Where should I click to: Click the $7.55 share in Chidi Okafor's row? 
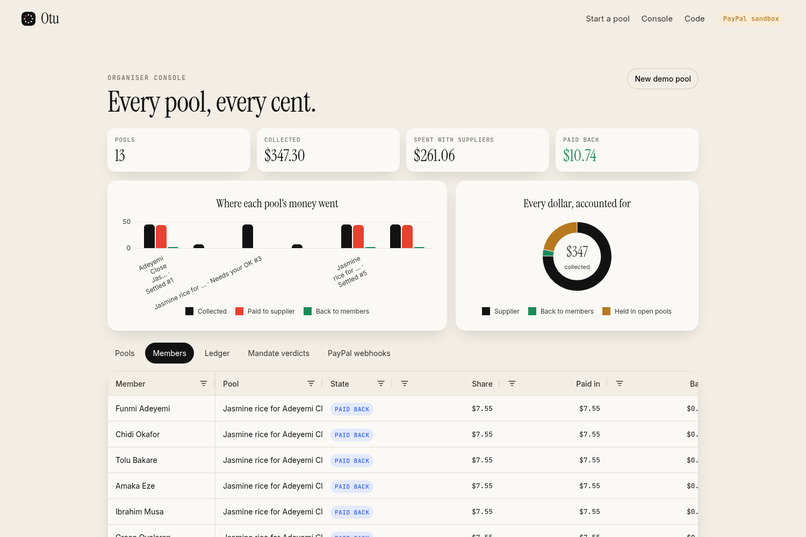[482, 434]
